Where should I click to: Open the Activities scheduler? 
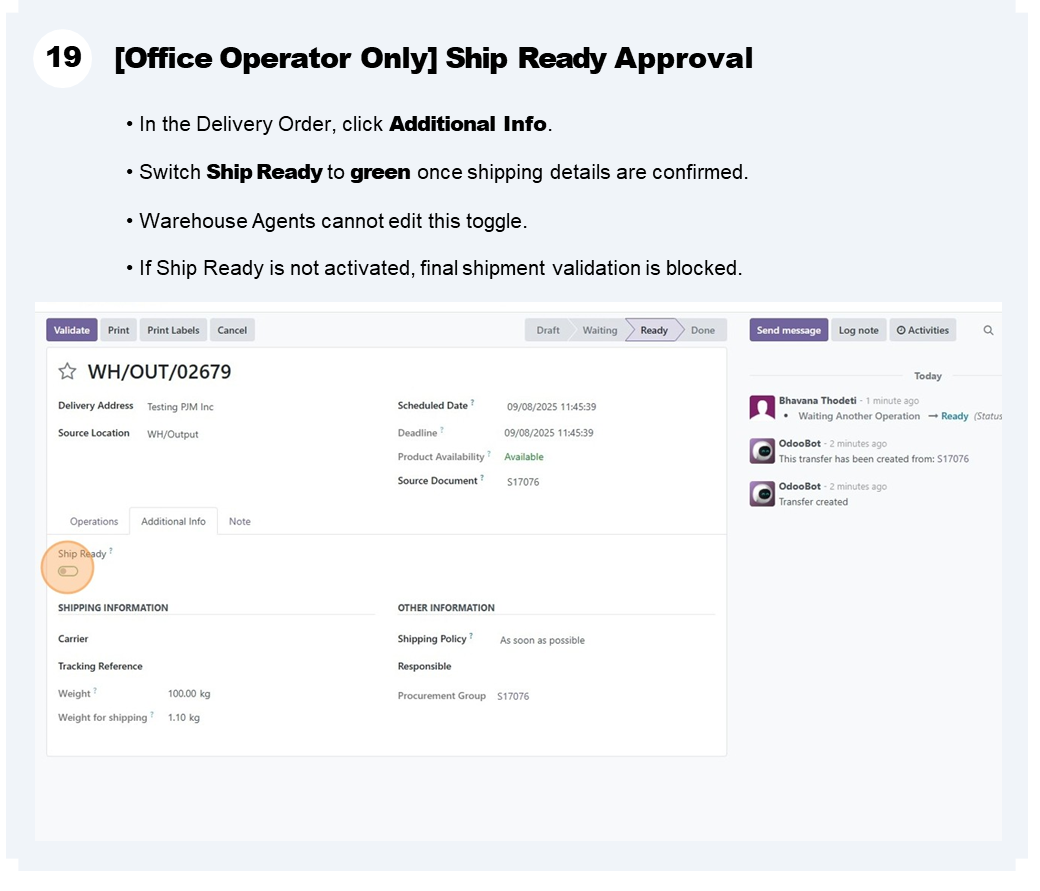(922, 330)
